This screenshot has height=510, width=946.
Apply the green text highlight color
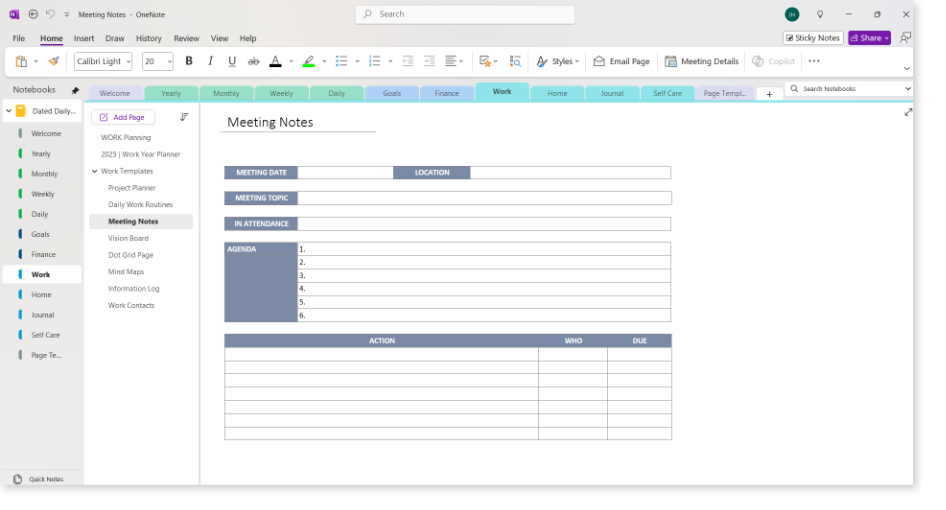[308, 61]
